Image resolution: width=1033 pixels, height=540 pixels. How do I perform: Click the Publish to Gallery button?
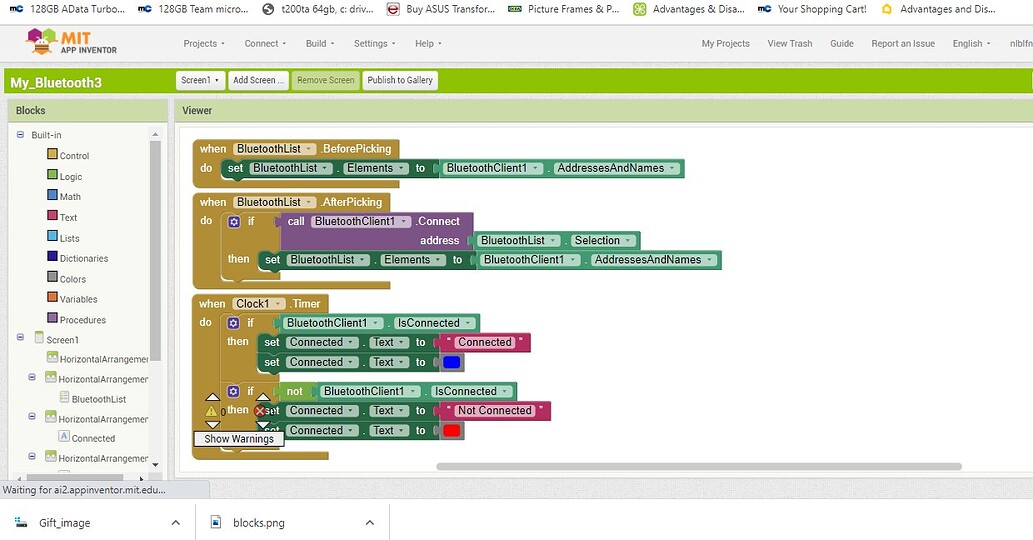click(x=400, y=80)
